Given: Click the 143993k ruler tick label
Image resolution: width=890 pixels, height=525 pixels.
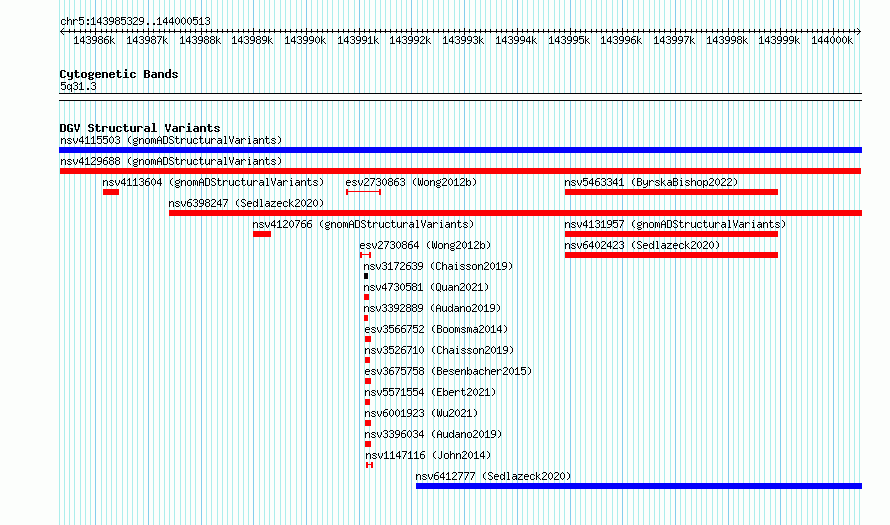Looking at the screenshot, I should pyautogui.click(x=463, y=41).
